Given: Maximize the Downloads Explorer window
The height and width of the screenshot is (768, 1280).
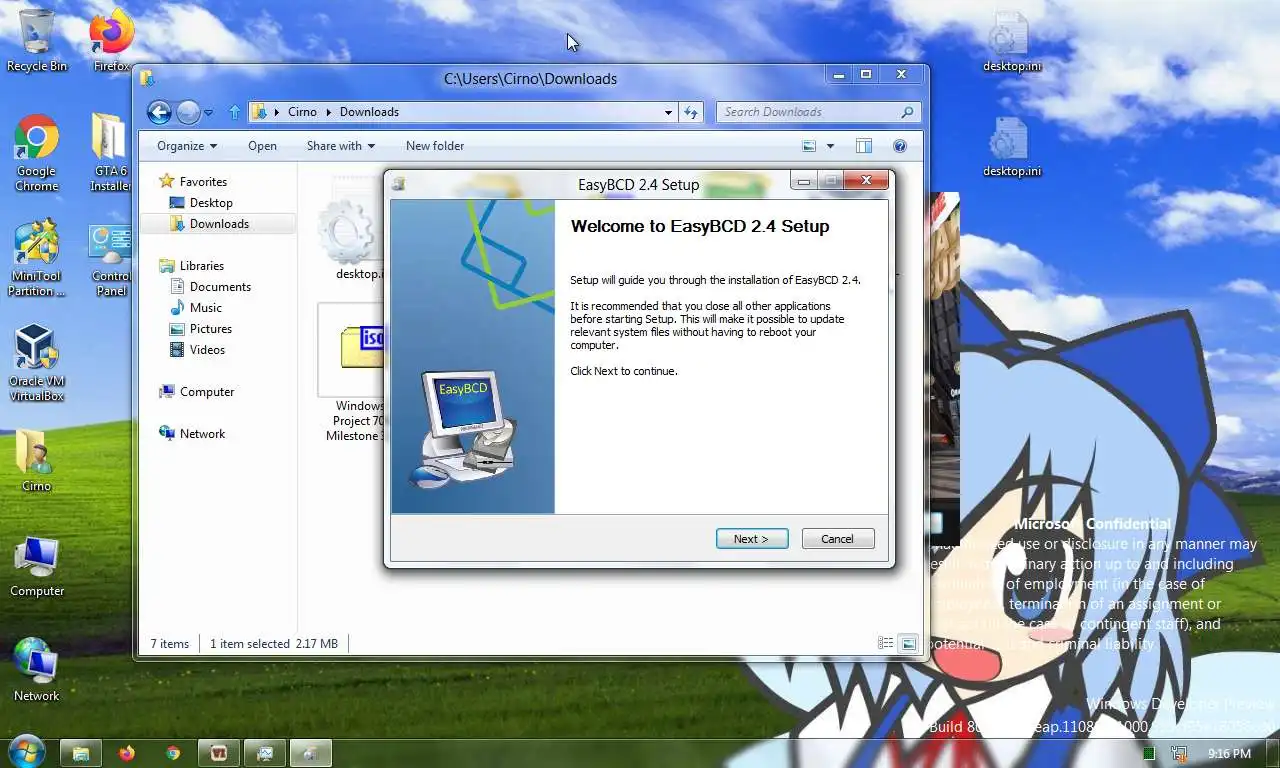Looking at the screenshot, I should 866,75.
